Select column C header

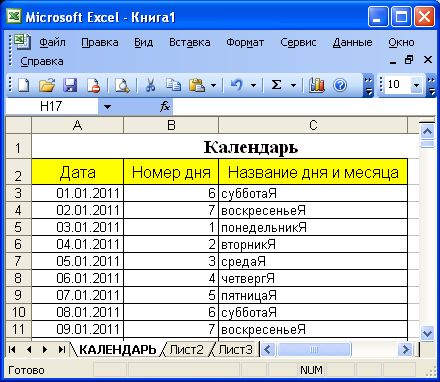pos(313,125)
